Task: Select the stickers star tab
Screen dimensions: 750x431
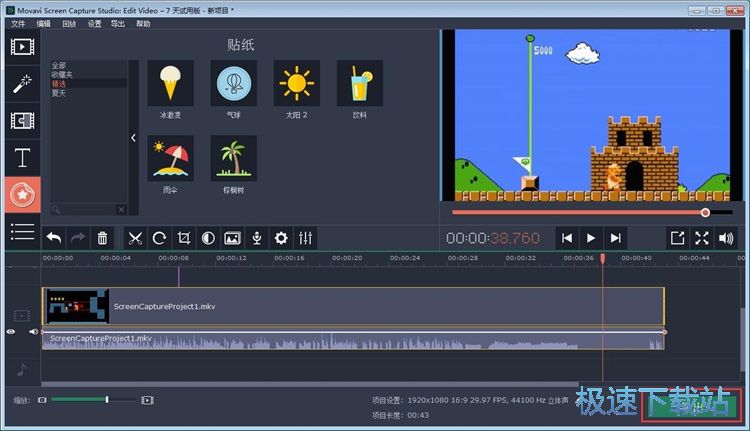Action: point(22,195)
